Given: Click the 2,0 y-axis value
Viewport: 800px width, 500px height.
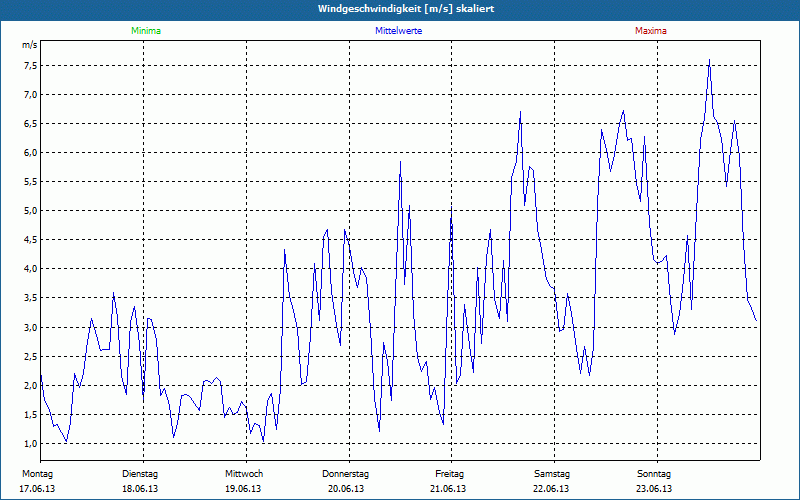Looking at the screenshot, I should 30,386.
